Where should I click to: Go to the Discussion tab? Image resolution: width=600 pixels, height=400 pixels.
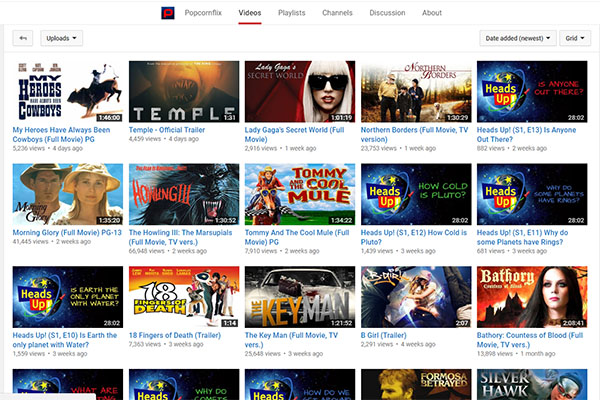click(387, 13)
